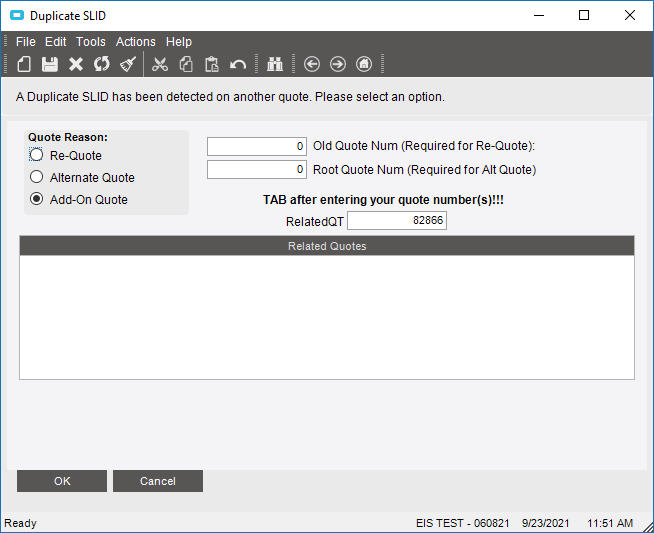The width and height of the screenshot is (654, 533).
Task: Click the Related Quotes grid header
Action: tap(327, 246)
